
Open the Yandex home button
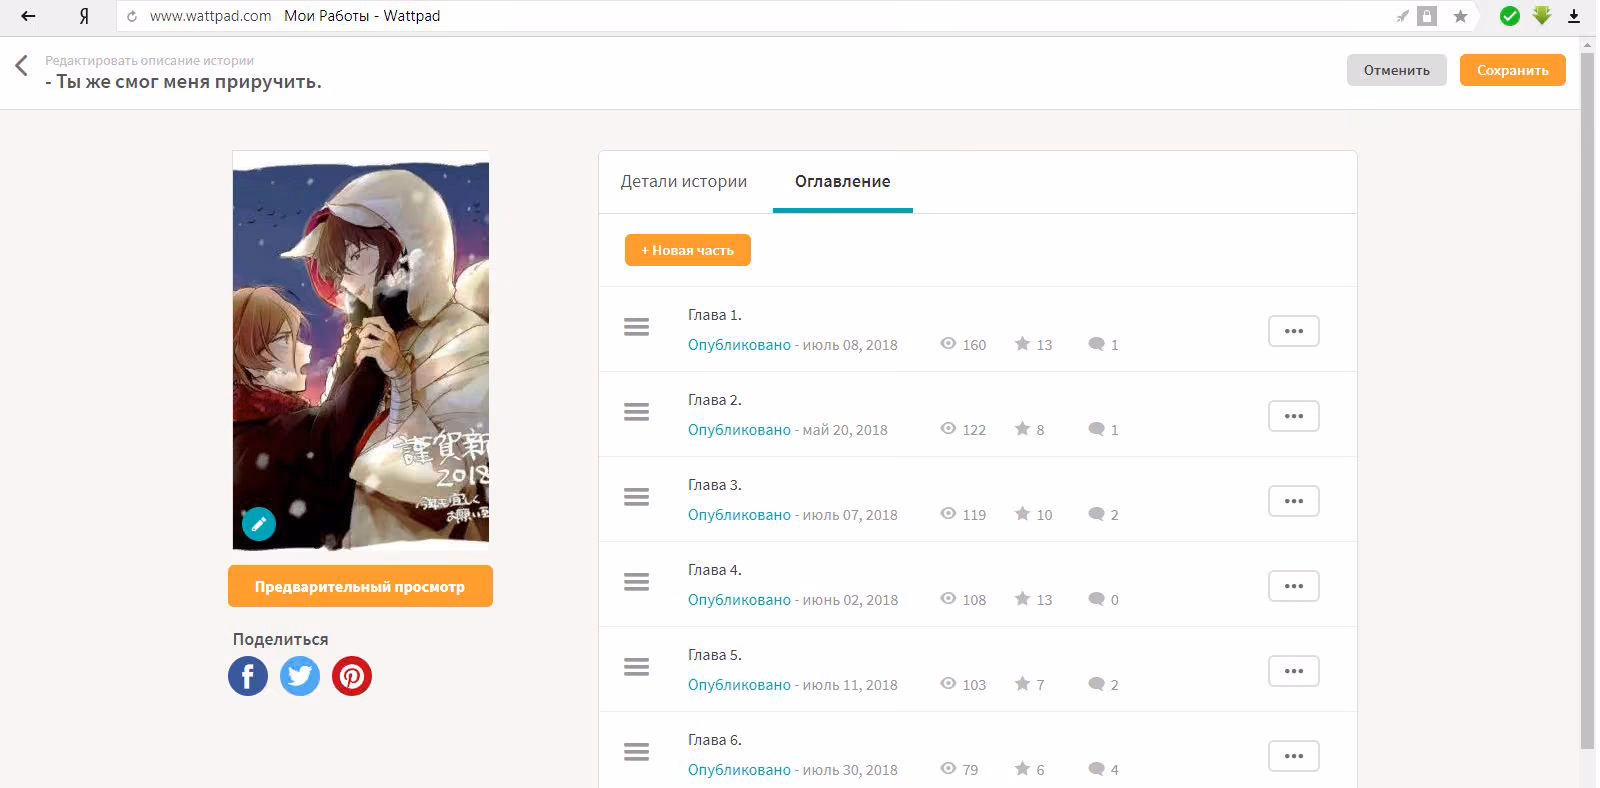coord(84,16)
